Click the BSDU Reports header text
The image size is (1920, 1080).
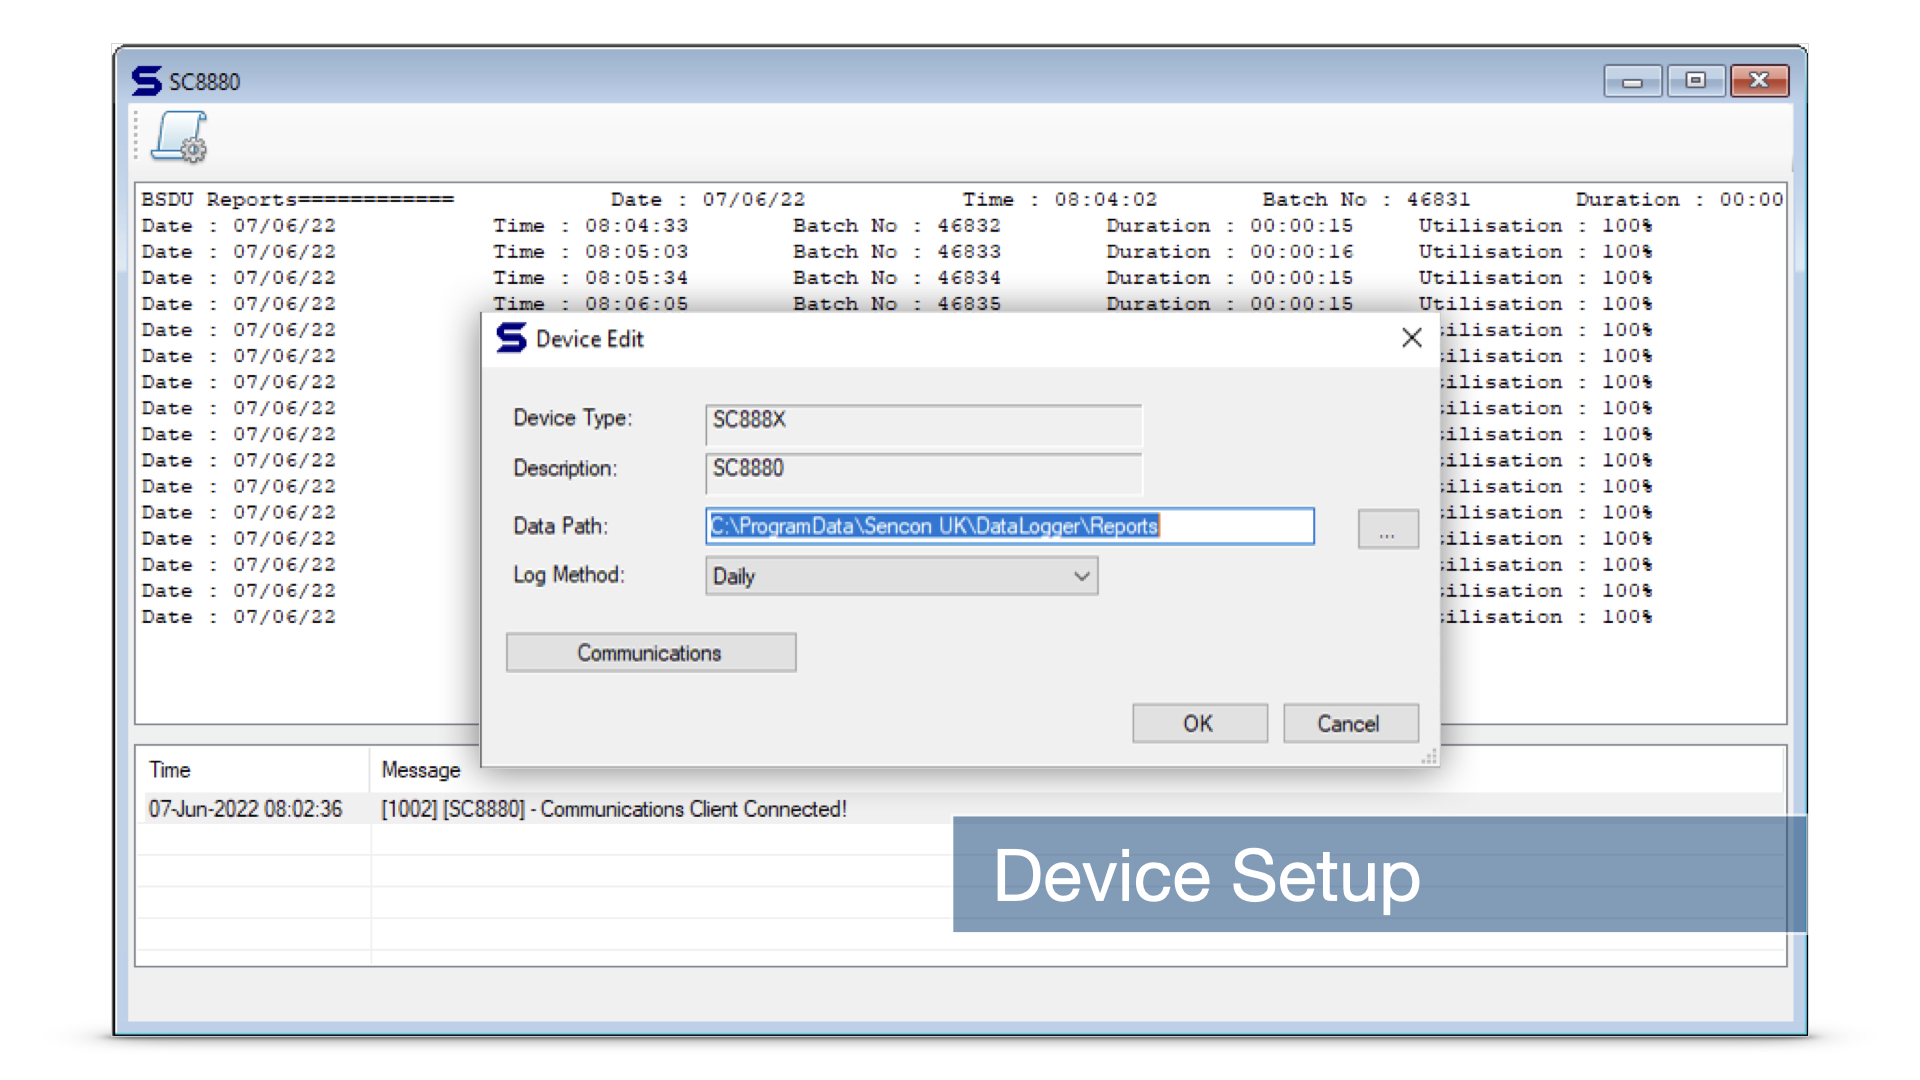[x=297, y=200]
